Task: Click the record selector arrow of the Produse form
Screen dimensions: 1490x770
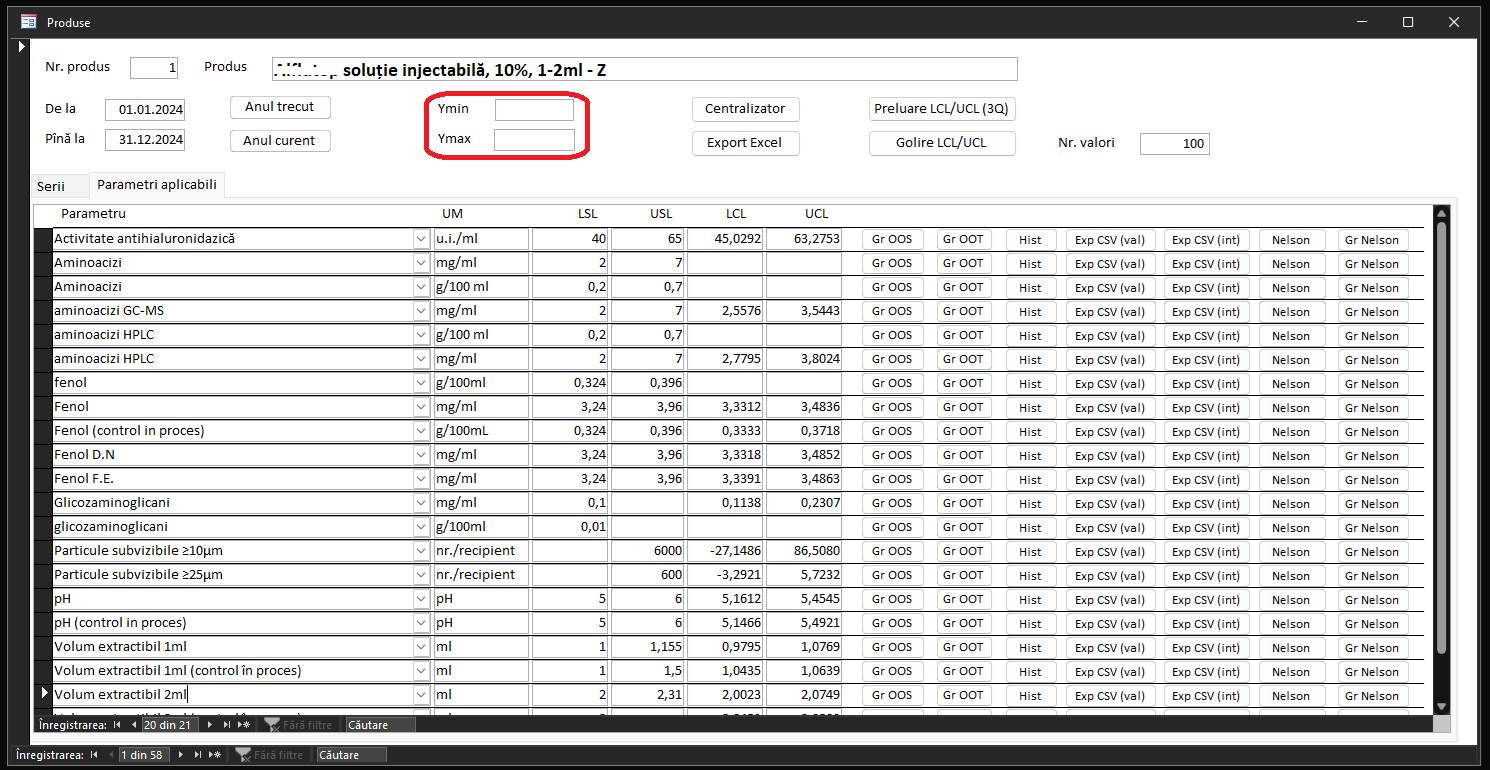Action: (22, 47)
